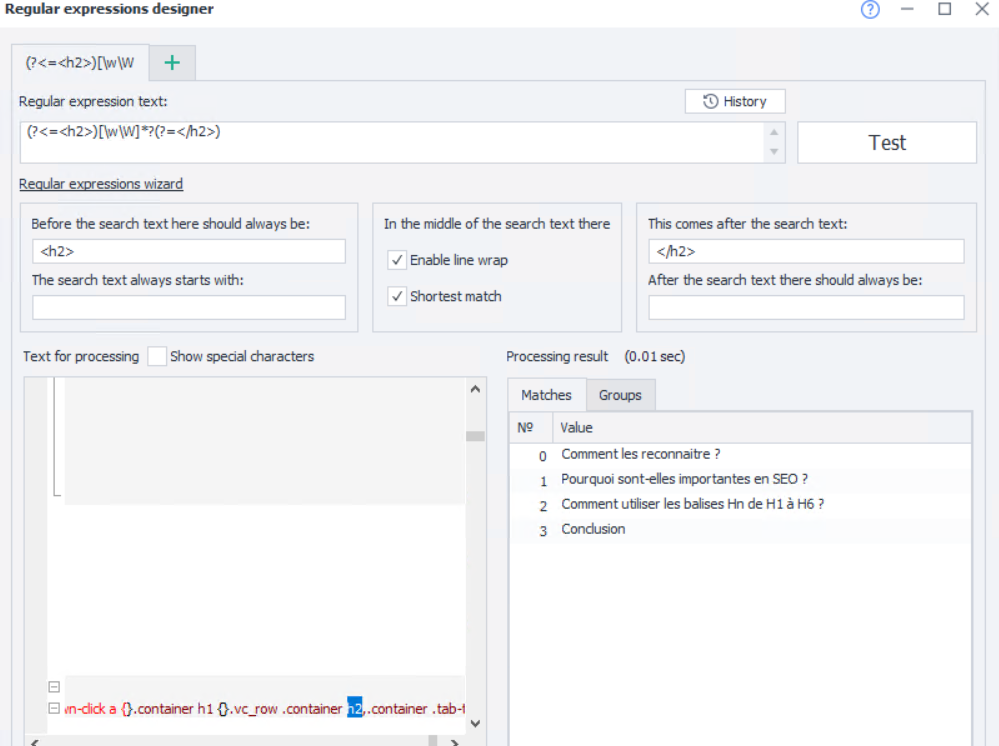Add a new regex tab with plus icon
999x746 pixels.
click(172, 62)
